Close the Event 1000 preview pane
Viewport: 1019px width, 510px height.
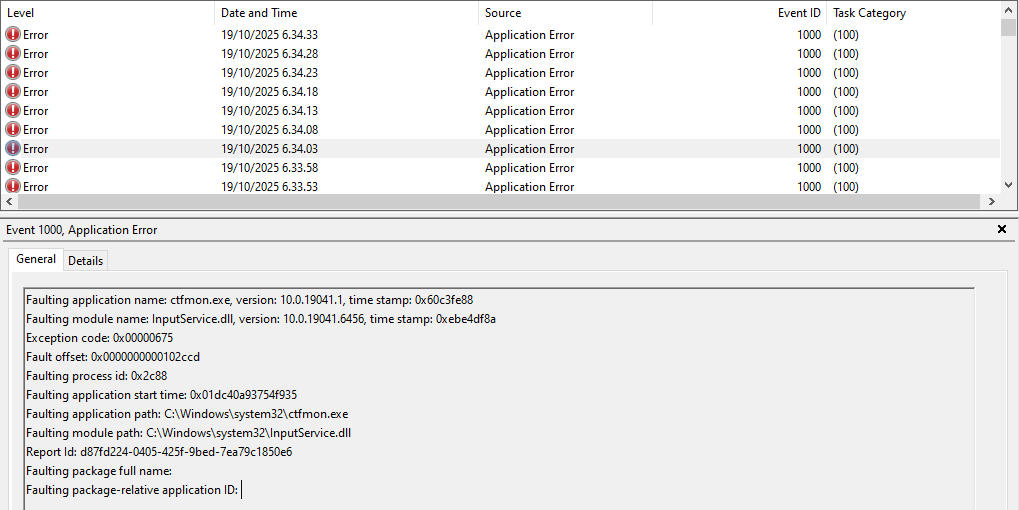[1001, 229]
